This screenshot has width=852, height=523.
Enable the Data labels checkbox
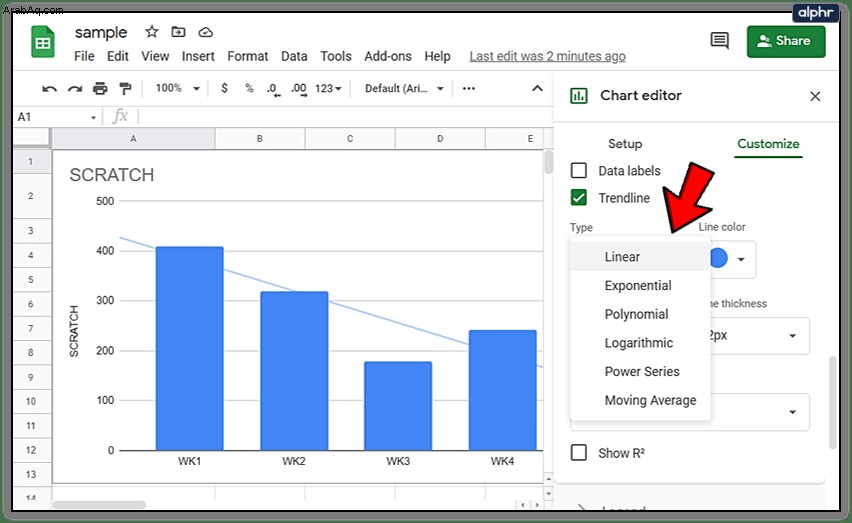click(579, 171)
